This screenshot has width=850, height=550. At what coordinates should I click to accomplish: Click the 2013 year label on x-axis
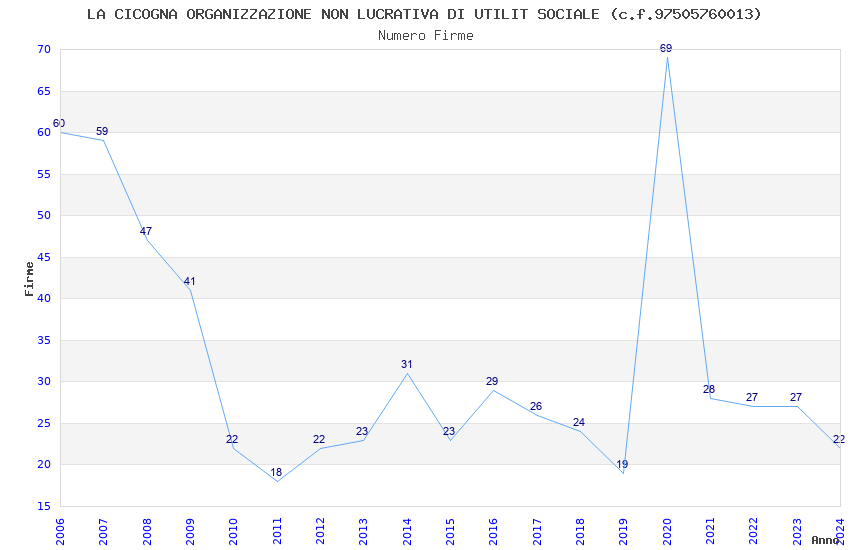363,532
